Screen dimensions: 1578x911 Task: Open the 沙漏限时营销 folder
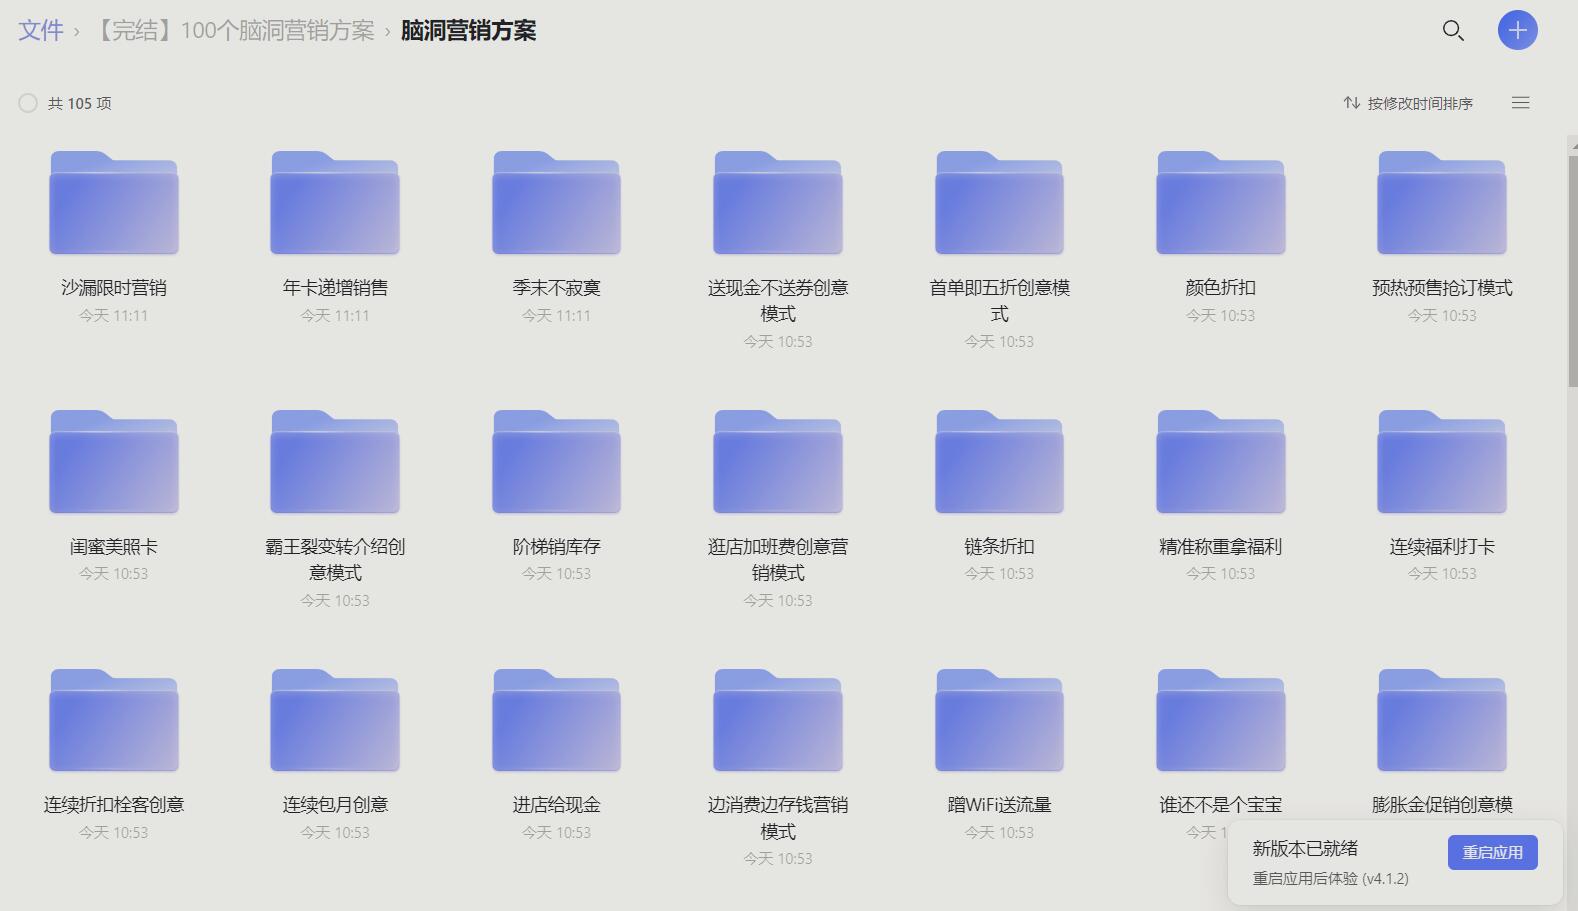pyautogui.click(x=114, y=204)
